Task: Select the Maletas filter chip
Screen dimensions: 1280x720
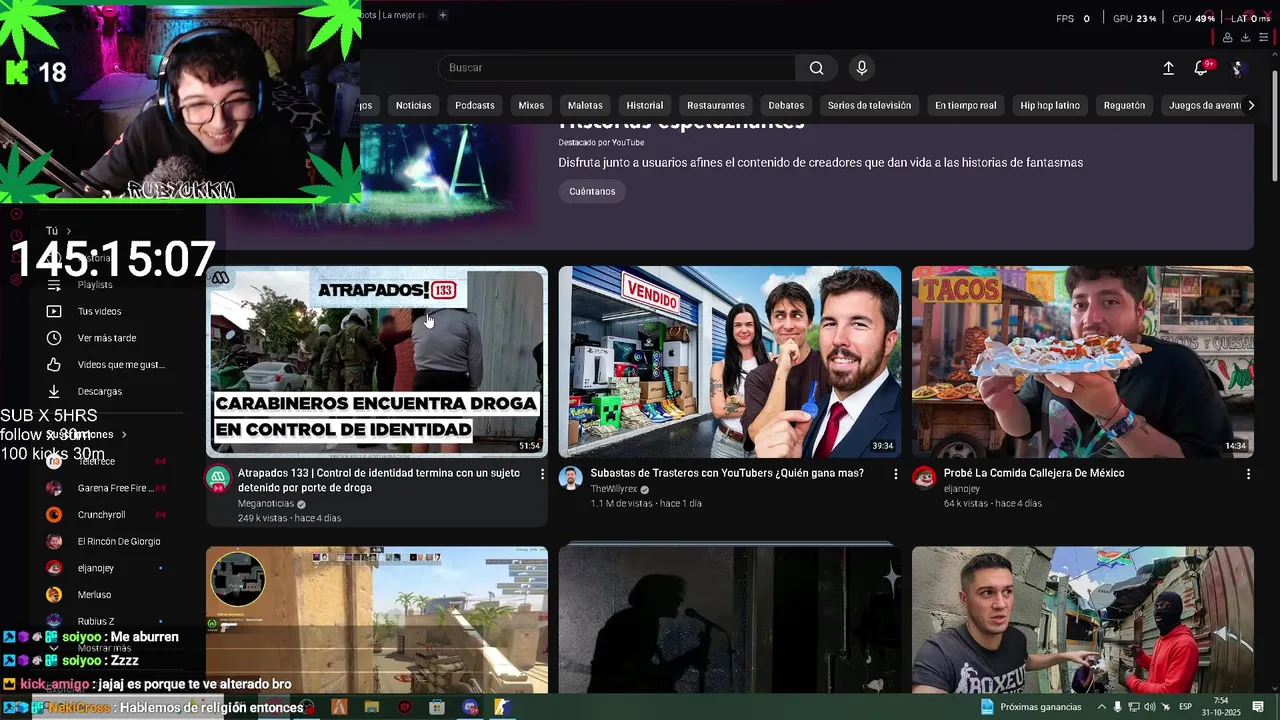Action: (x=585, y=105)
